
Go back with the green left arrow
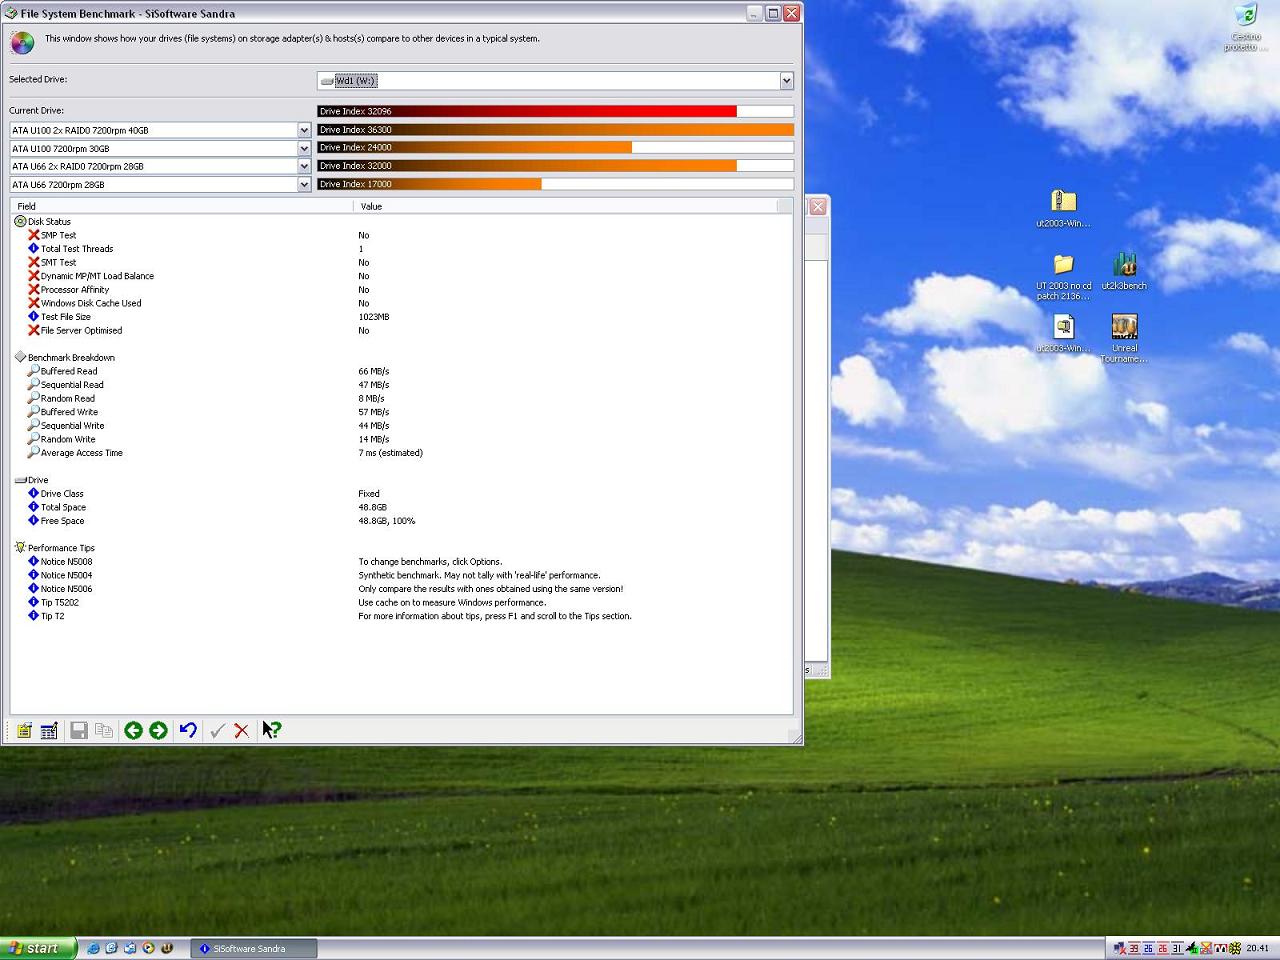[133, 731]
